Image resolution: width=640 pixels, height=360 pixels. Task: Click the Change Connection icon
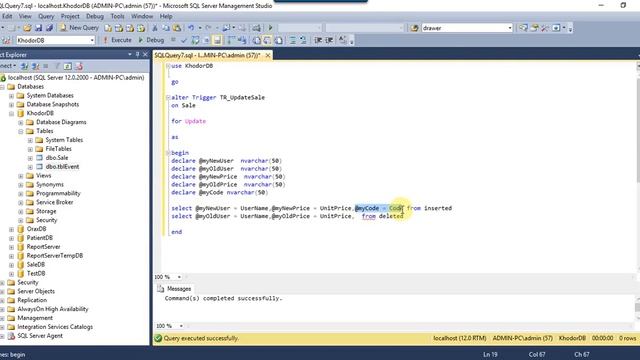tap(7, 40)
